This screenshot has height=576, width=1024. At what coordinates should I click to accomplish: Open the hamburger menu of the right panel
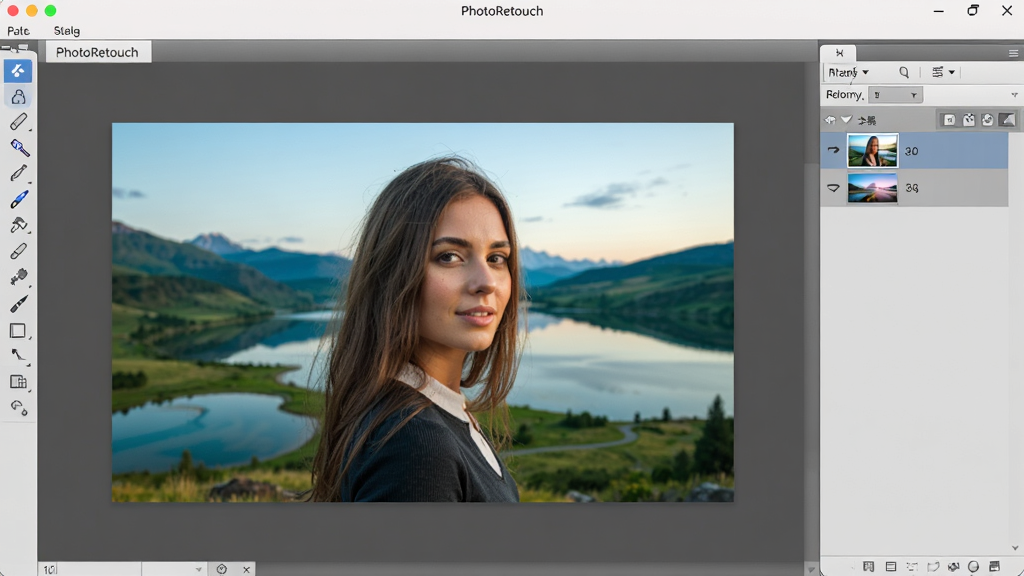[x=1013, y=53]
